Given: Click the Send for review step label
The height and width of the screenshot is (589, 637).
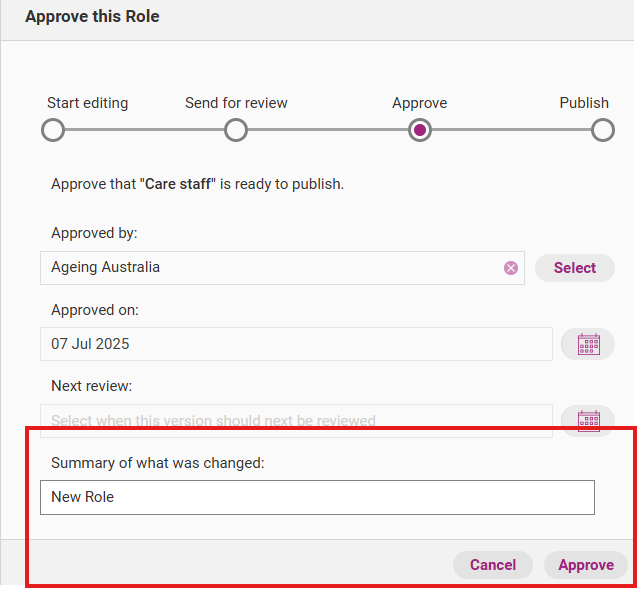Looking at the screenshot, I should pos(236,103).
